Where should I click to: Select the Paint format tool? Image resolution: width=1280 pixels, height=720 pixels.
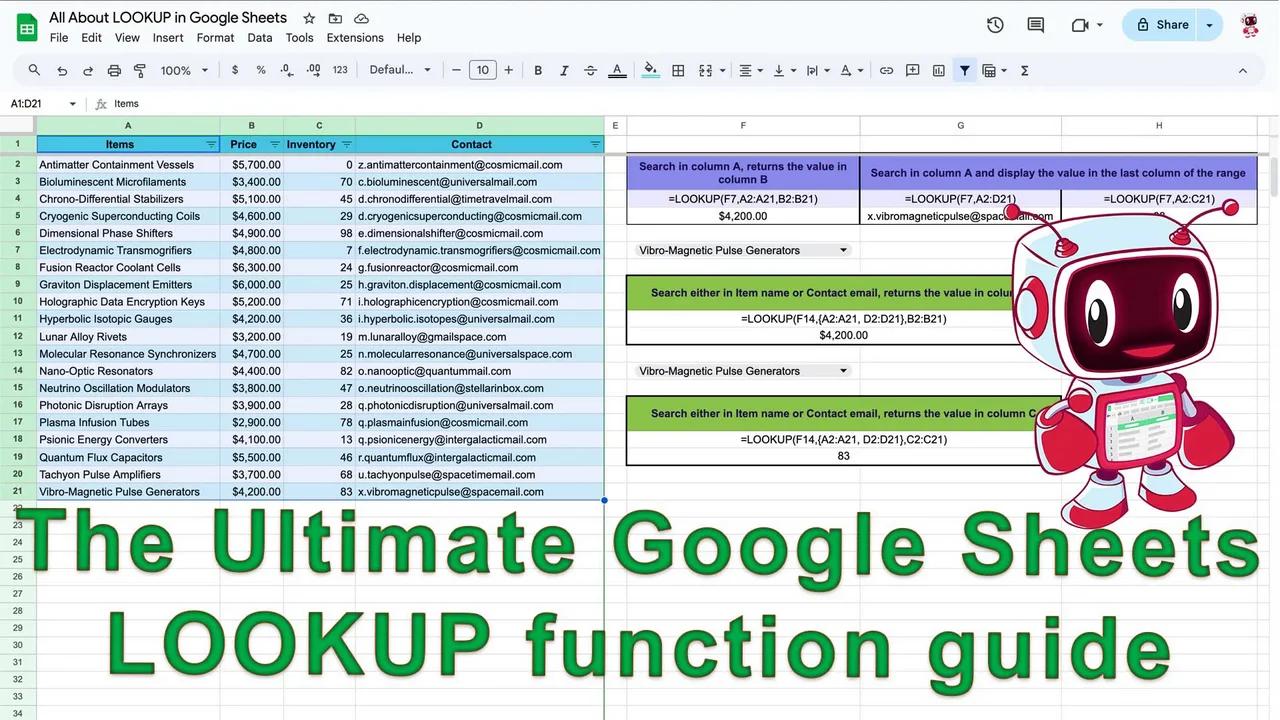pos(139,70)
